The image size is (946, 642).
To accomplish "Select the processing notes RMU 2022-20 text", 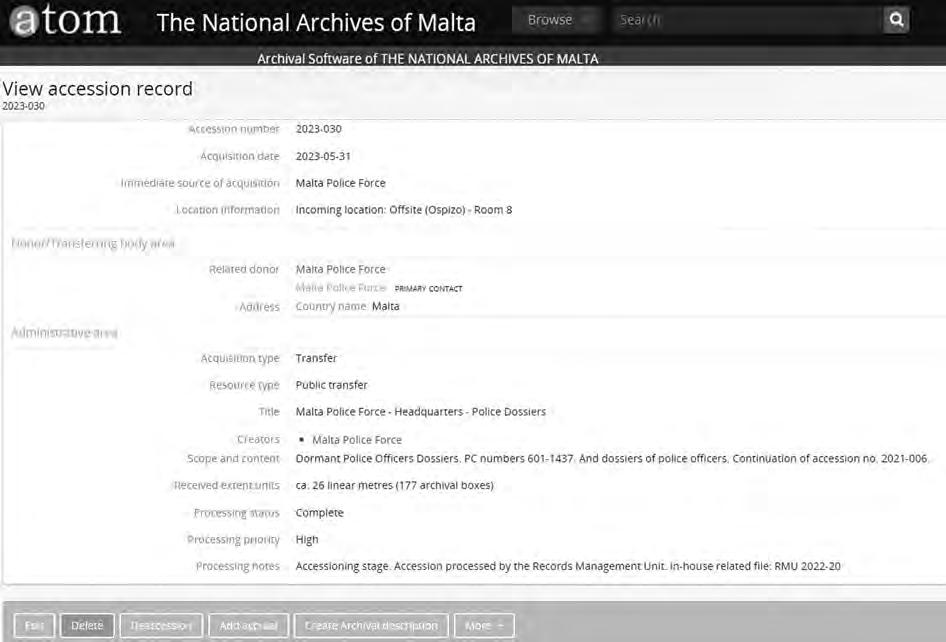I will (x=568, y=566).
